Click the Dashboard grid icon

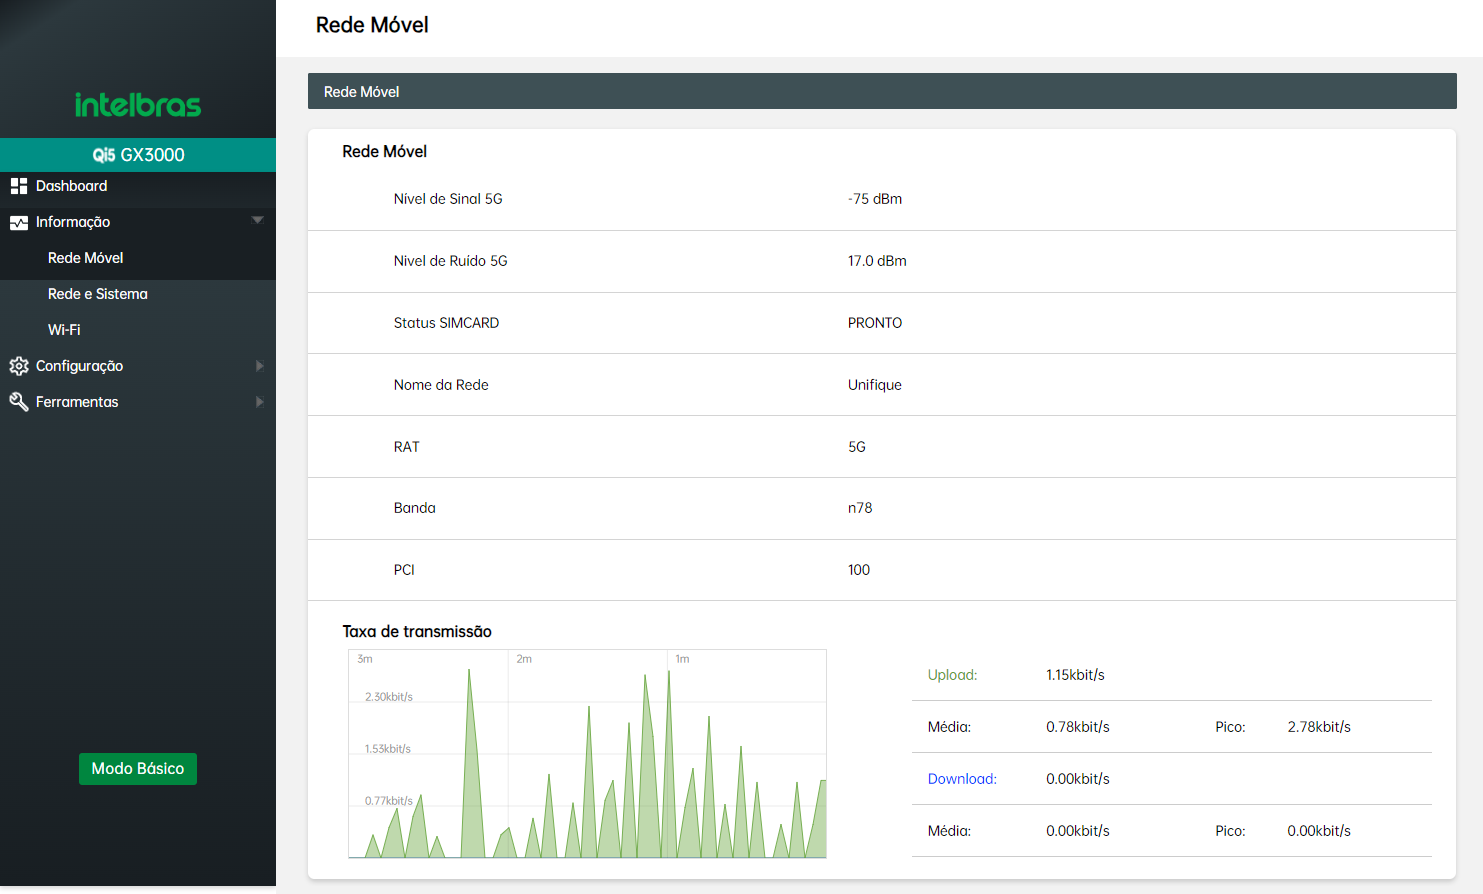18,186
